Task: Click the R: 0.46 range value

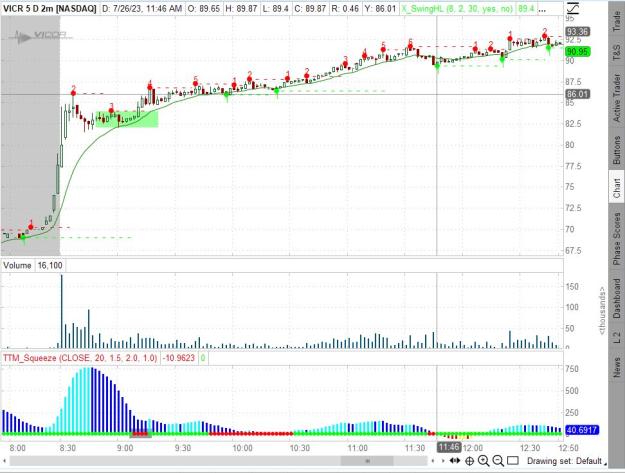Action: [345, 8]
